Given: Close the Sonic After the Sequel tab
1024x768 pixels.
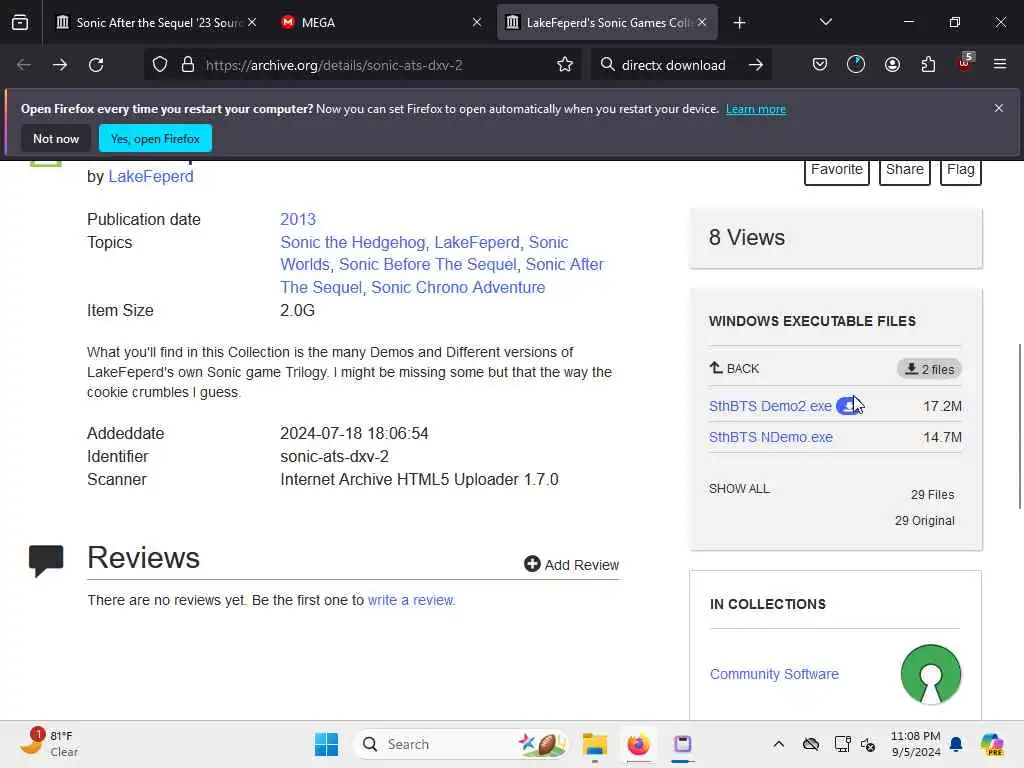Looking at the screenshot, I should 251,22.
